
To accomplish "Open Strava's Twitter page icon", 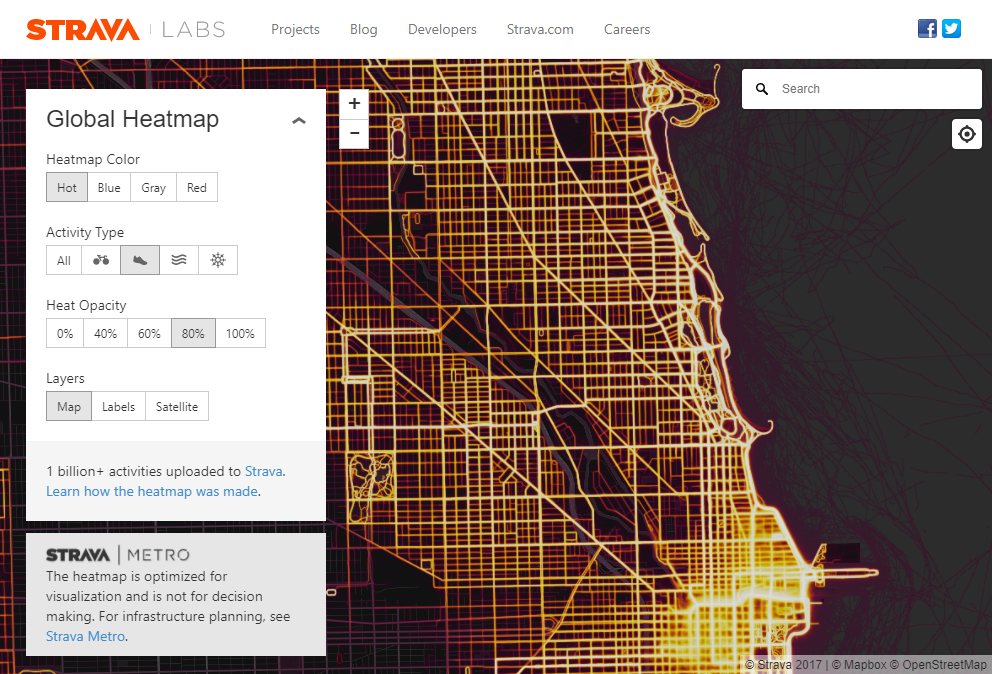I will pyautogui.click(x=951, y=28).
